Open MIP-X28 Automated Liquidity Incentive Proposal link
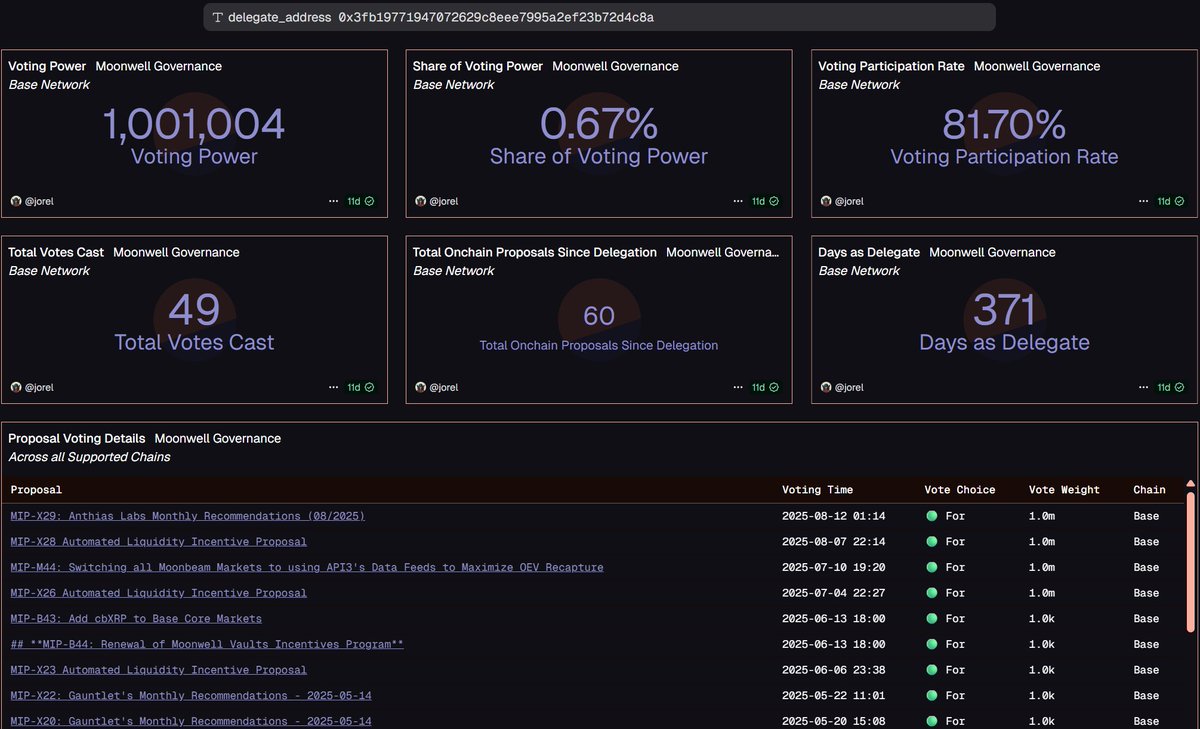The width and height of the screenshot is (1200, 729). point(158,542)
